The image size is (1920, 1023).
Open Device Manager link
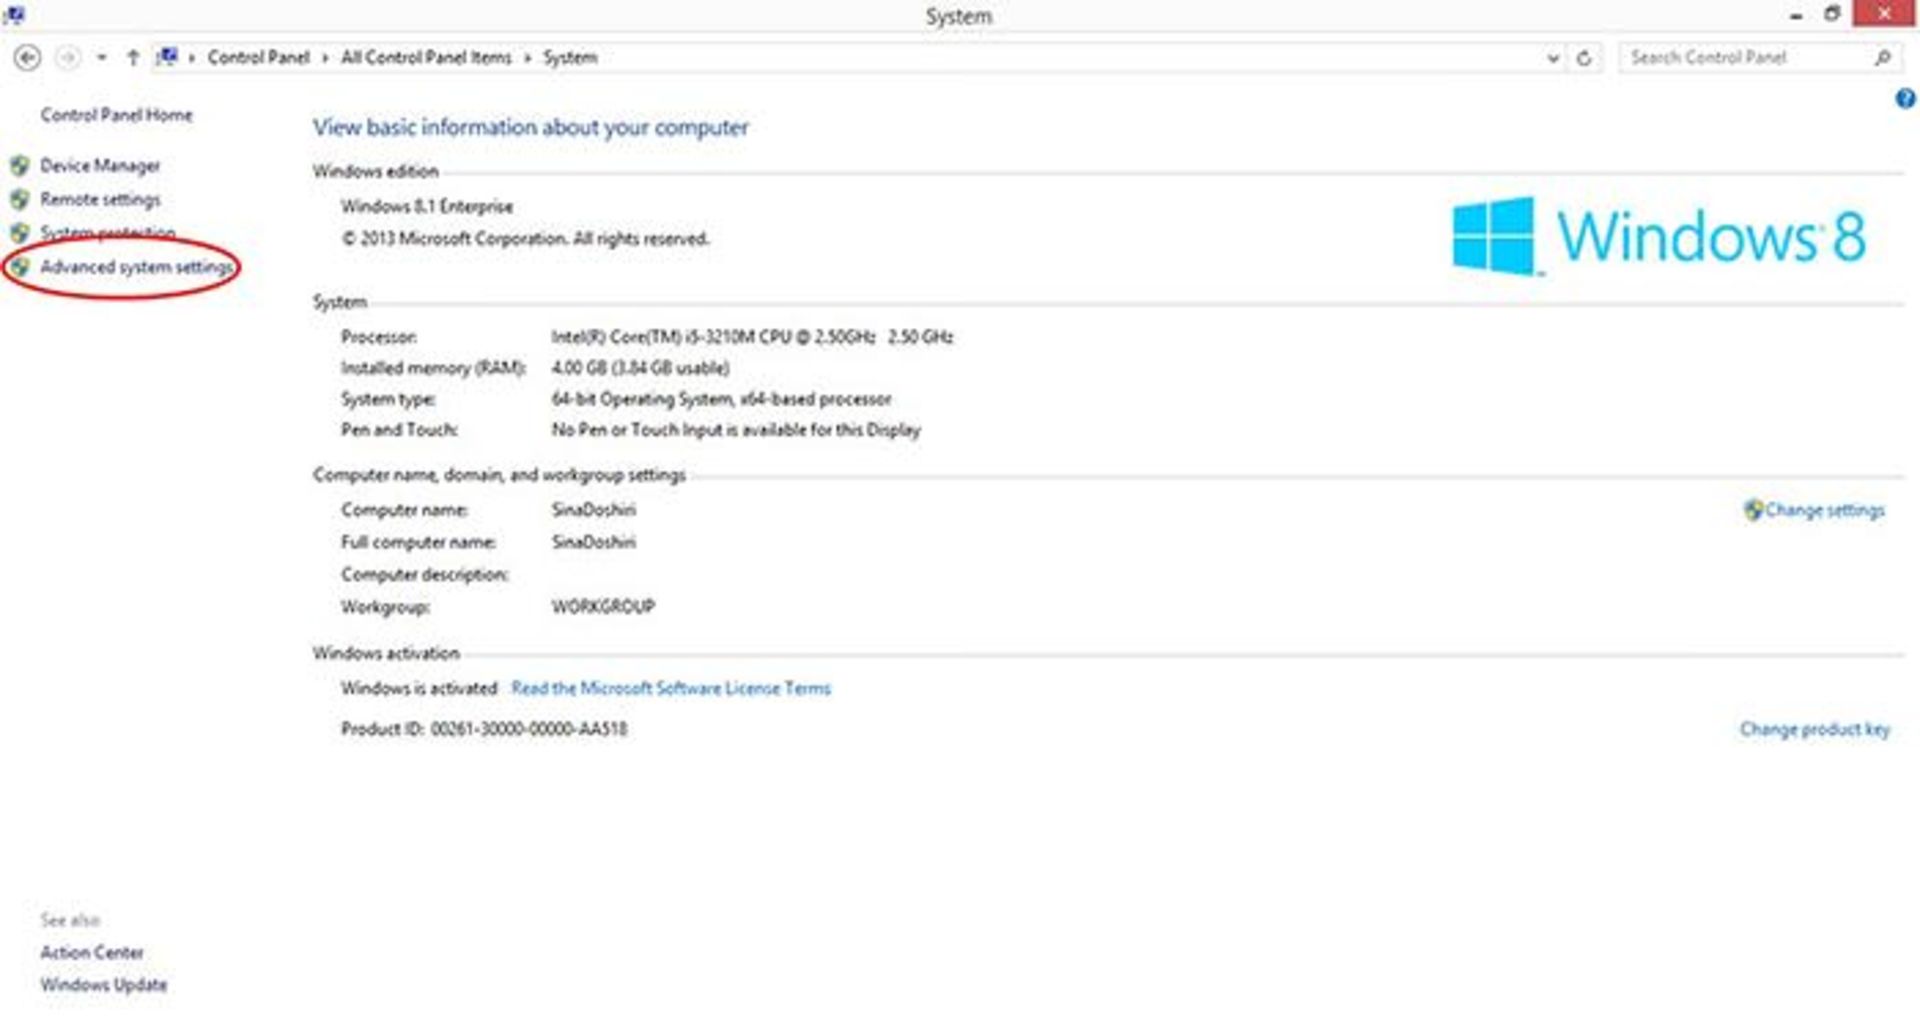tap(100, 166)
